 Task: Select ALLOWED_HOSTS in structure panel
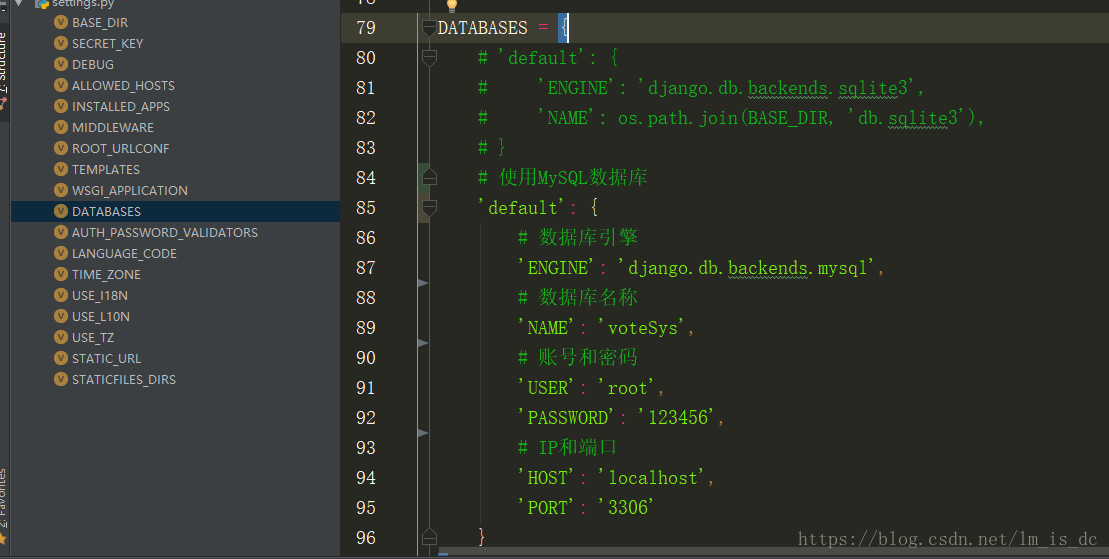tap(123, 86)
